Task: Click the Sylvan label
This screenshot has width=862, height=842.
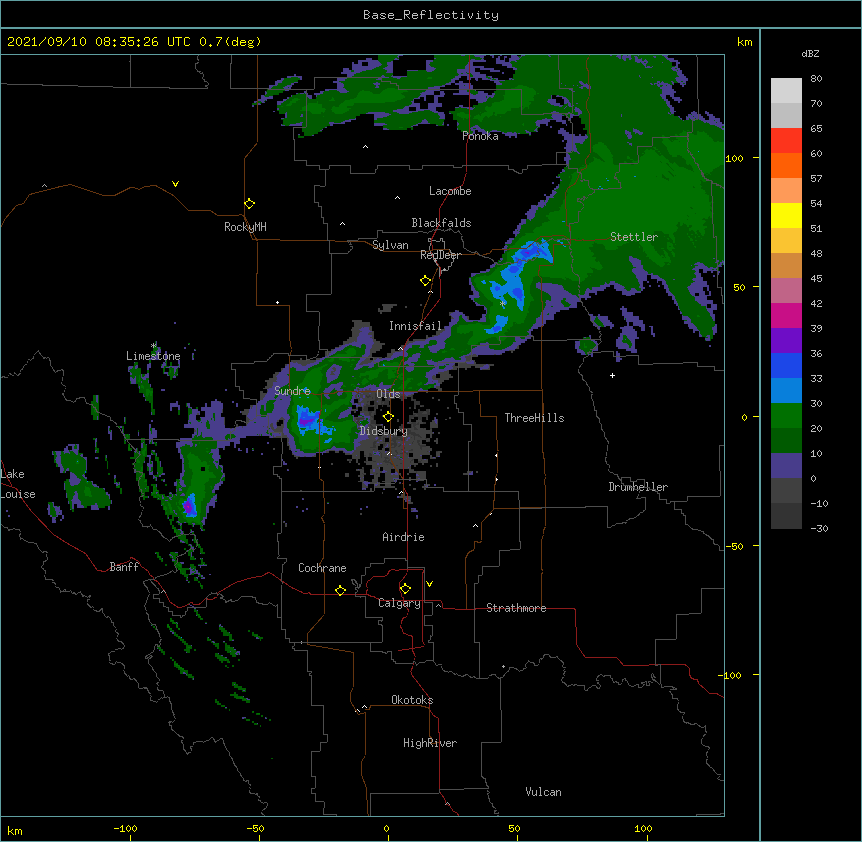Action: [x=390, y=245]
